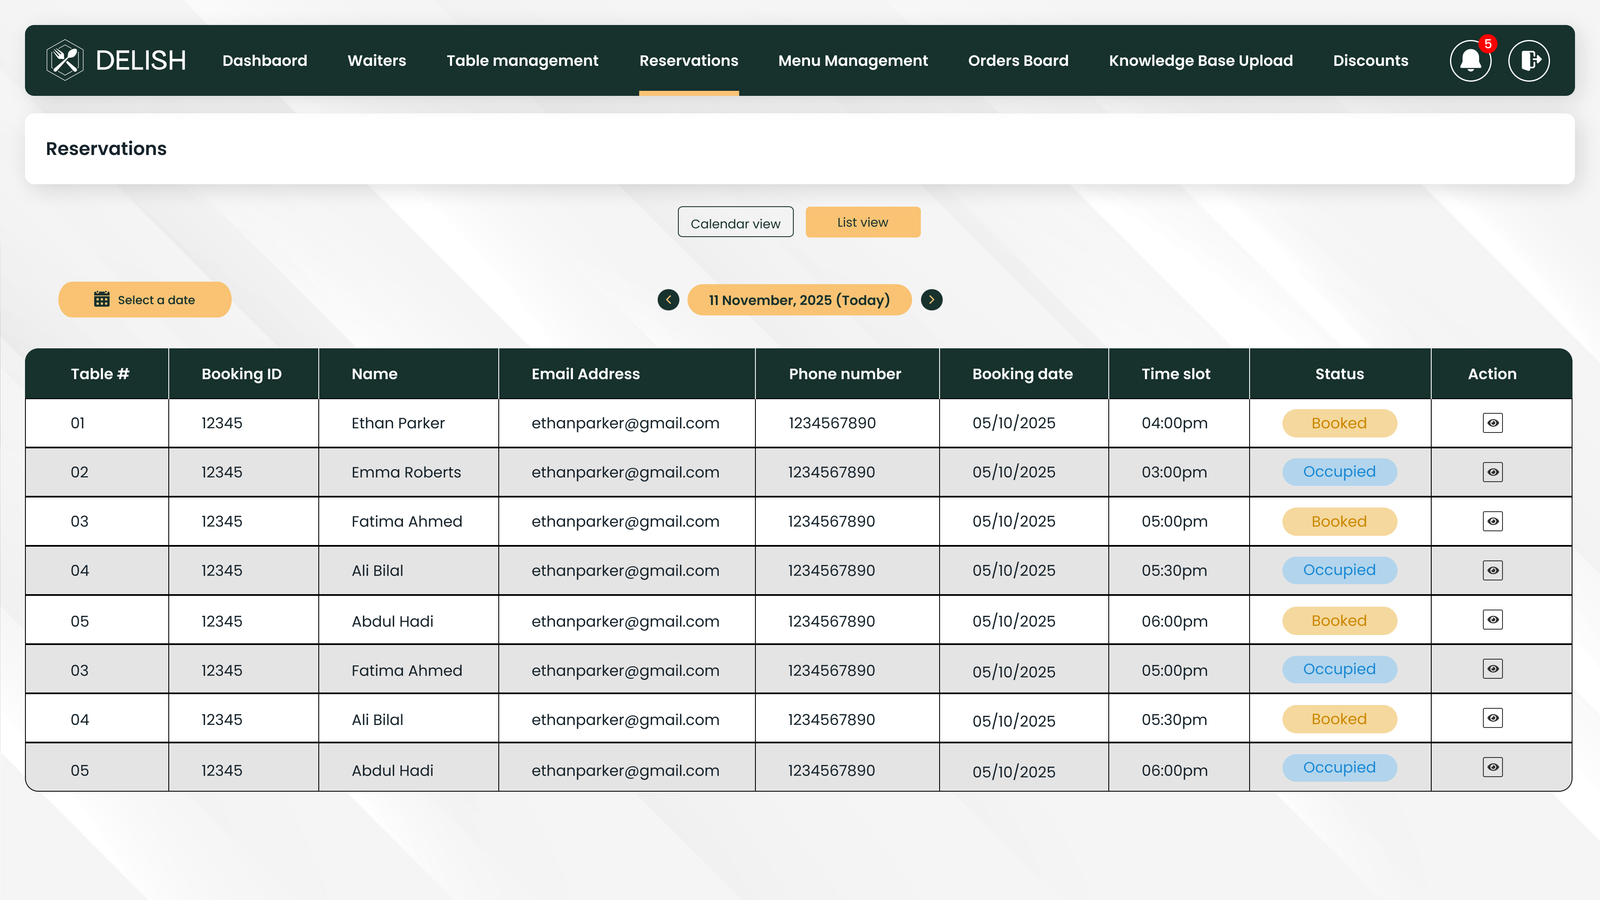Screen dimensions: 1600x900
Task: Open the Dashbaord nav item
Action: (x=265, y=60)
